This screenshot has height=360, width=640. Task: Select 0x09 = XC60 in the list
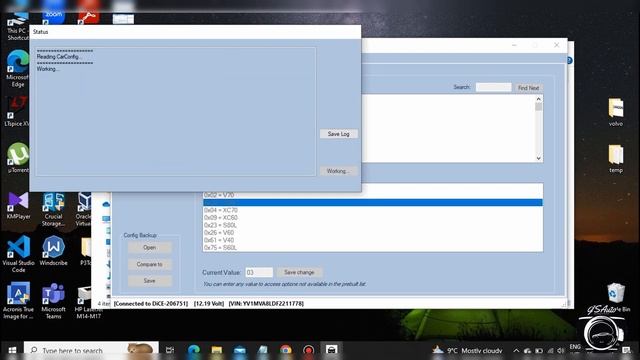(373, 218)
